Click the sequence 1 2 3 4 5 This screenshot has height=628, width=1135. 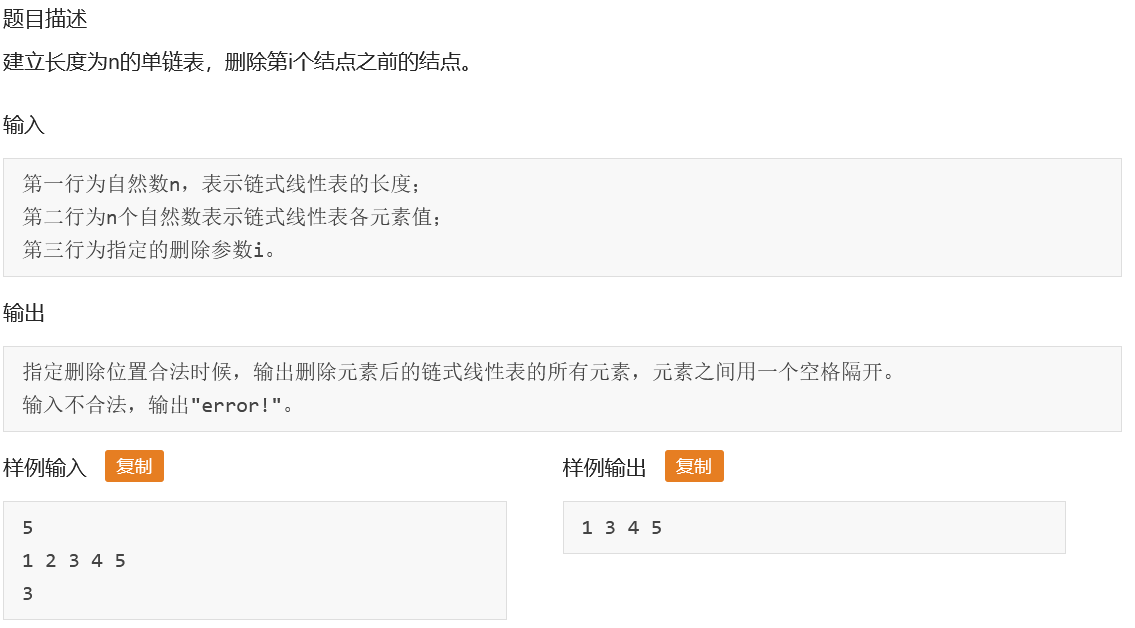[73, 560]
